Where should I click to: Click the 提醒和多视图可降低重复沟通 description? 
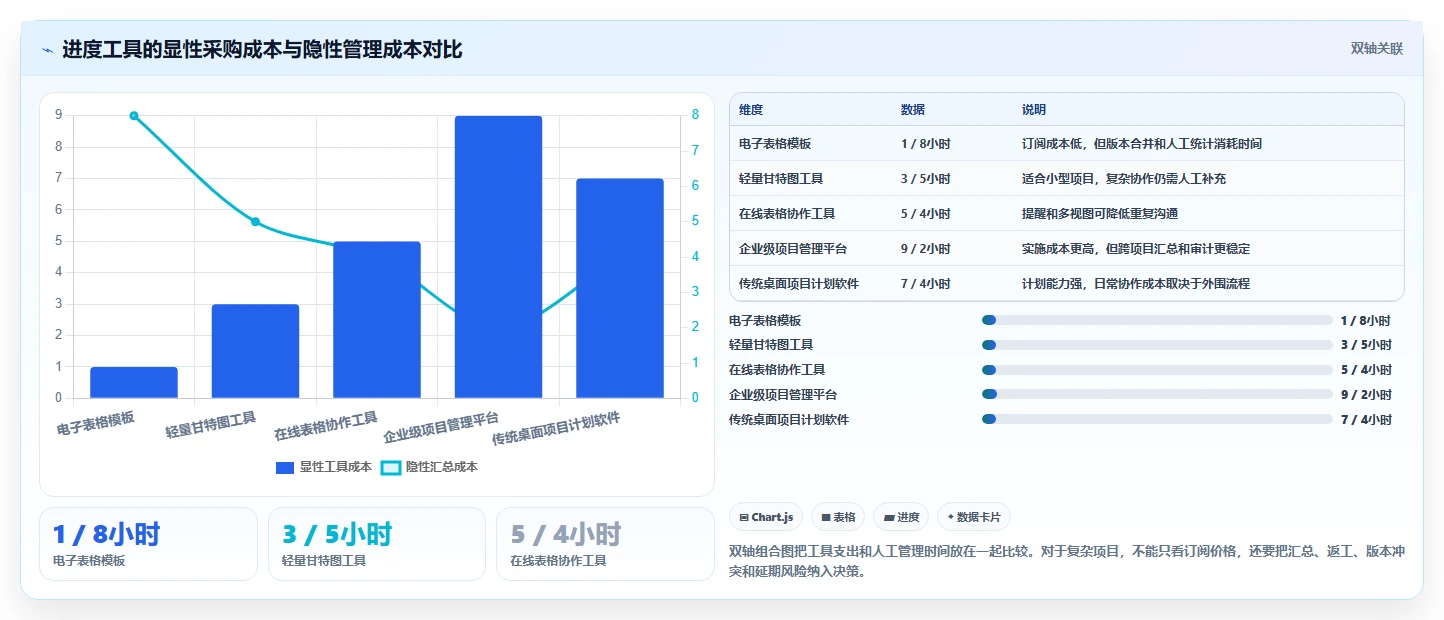tap(1099, 214)
